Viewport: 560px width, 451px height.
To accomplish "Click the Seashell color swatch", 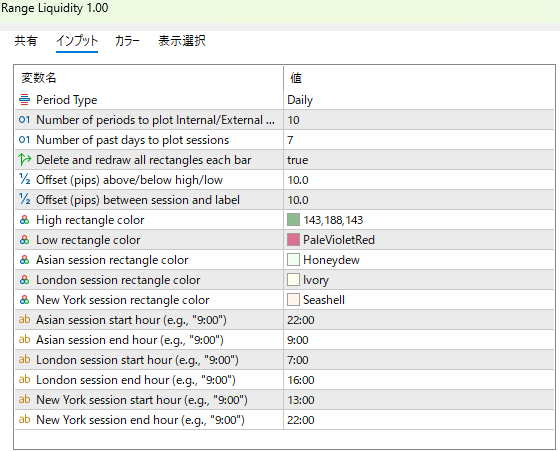I will 293,300.
